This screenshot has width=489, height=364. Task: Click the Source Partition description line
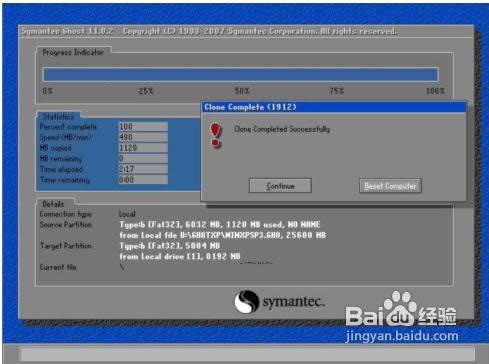pyautogui.click(x=220, y=224)
